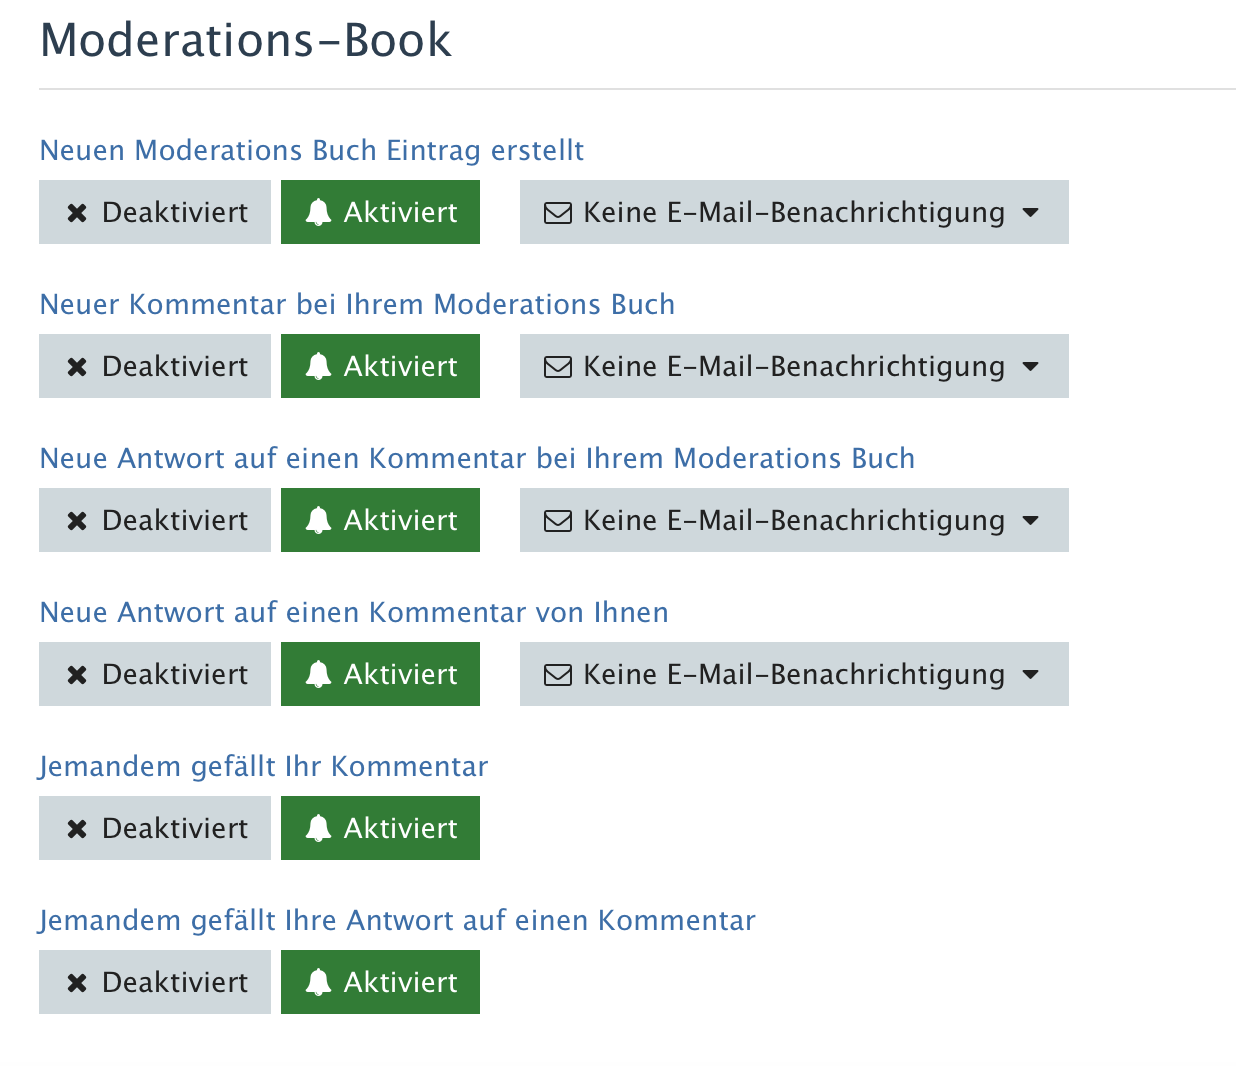Viewport: 1236px width, 1066px height.
Task: Click the 'Moderations-Book' section heading
Action: click(x=245, y=40)
